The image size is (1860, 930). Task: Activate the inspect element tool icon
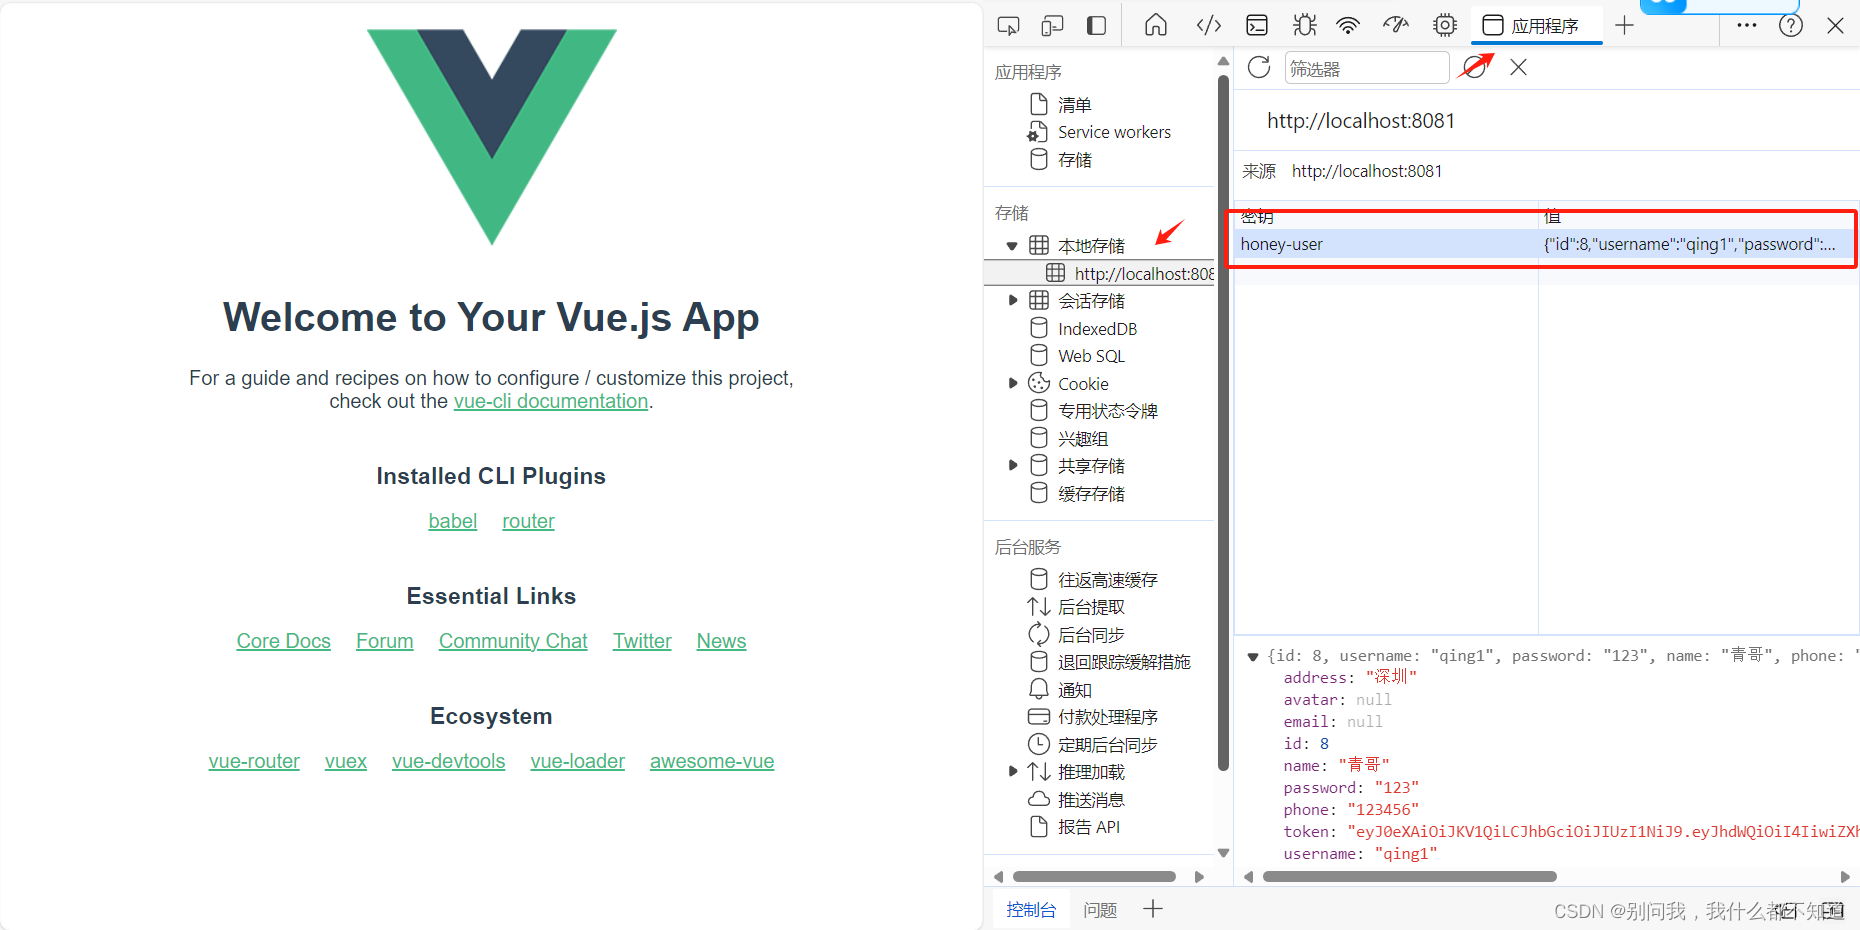coord(1008,26)
